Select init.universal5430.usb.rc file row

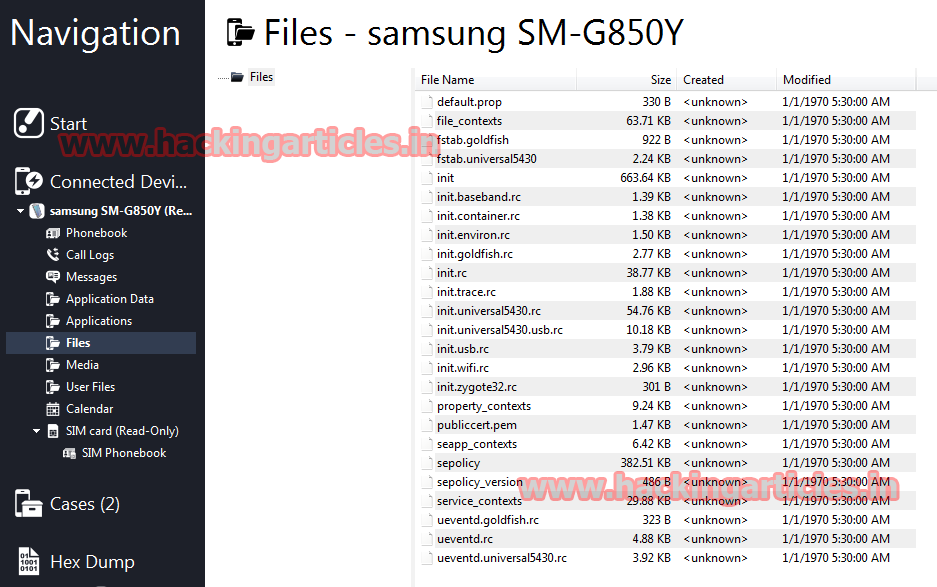point(665,330)
